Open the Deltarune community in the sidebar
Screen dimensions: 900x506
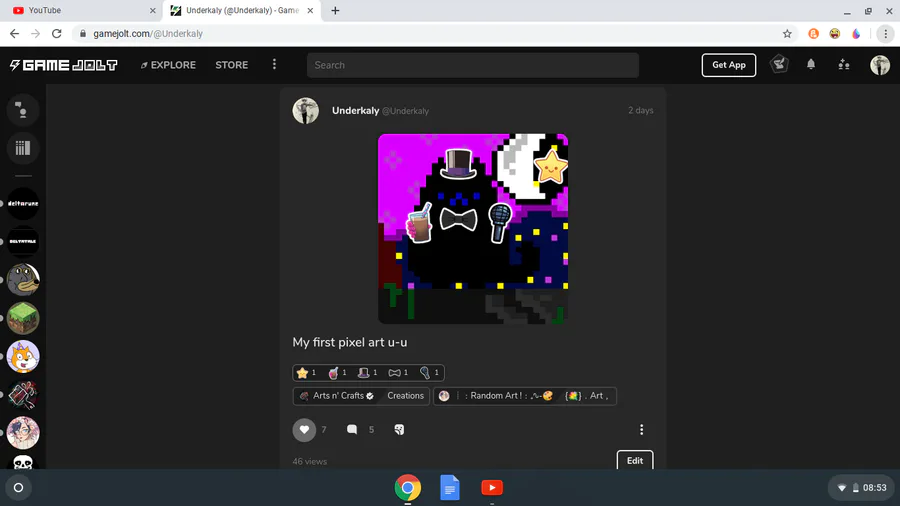point(23,203)
